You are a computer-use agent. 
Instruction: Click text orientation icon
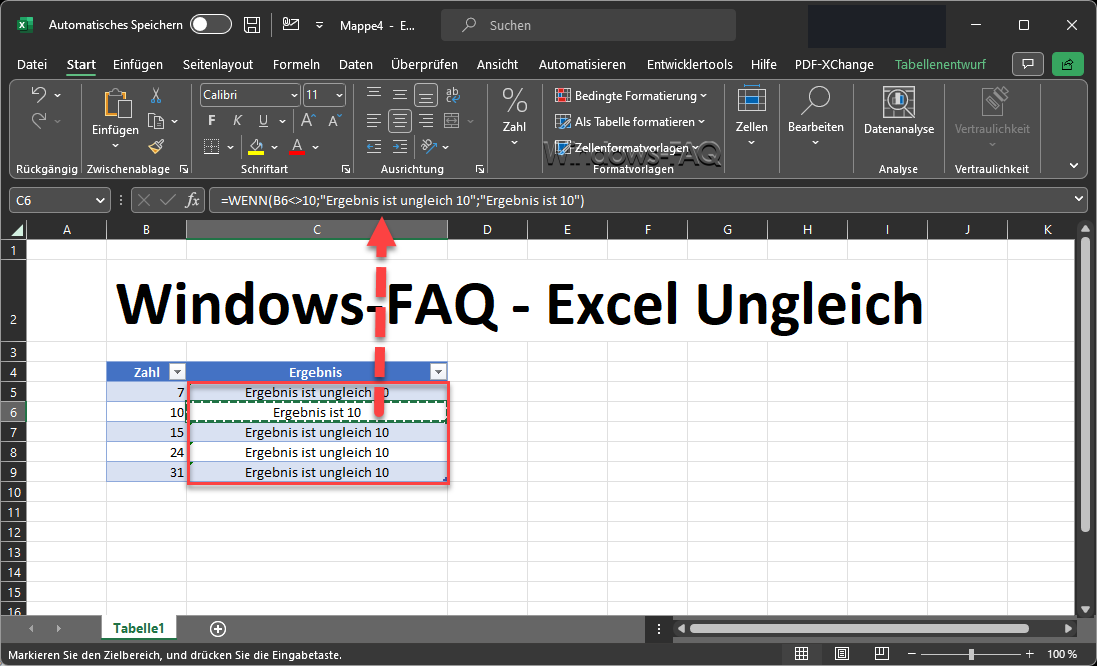[428, 147]
